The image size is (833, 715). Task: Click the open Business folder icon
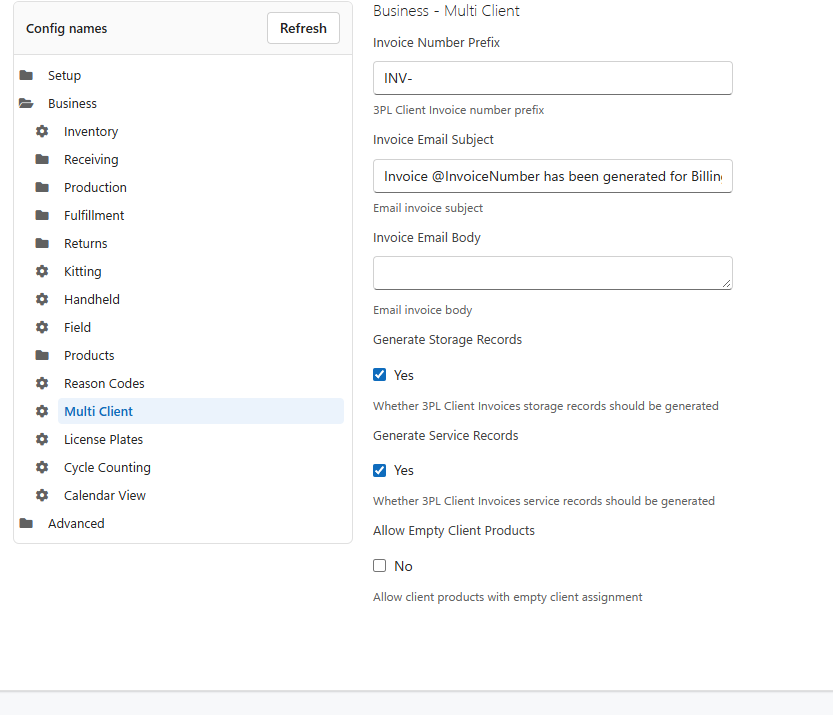[26, 103]
